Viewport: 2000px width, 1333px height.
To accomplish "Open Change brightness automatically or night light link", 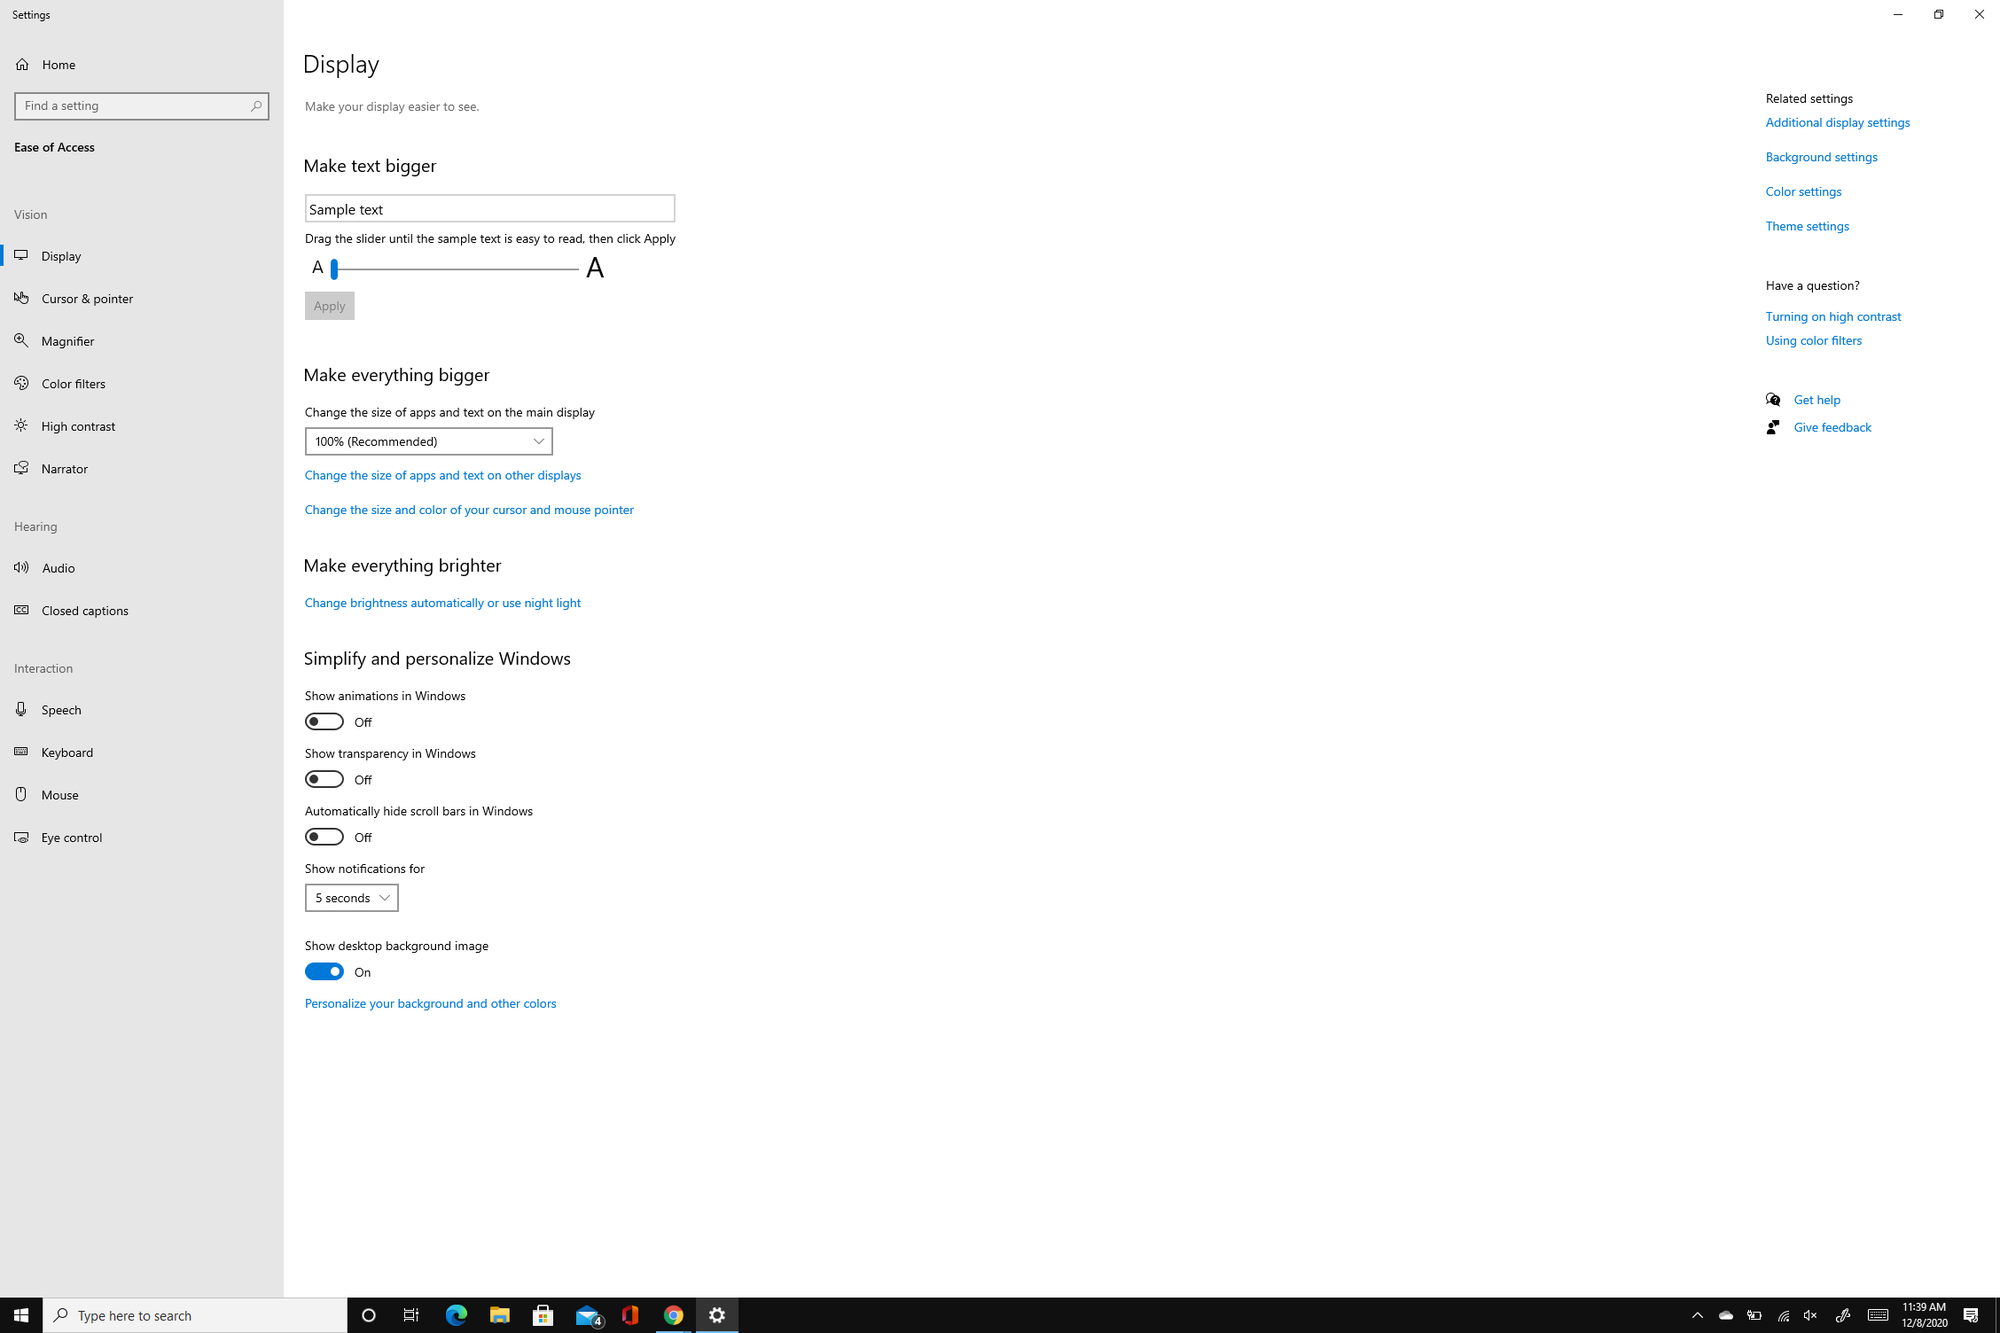I will [443, 603].
